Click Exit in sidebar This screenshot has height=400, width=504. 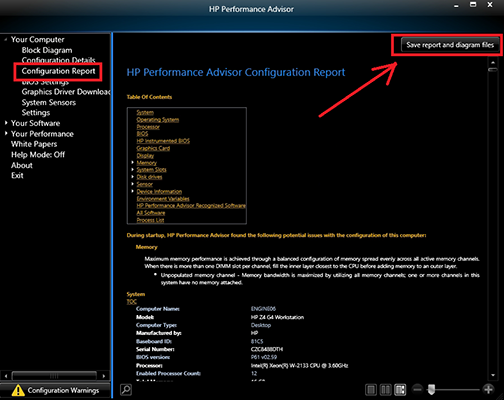[x=17, y=175]
